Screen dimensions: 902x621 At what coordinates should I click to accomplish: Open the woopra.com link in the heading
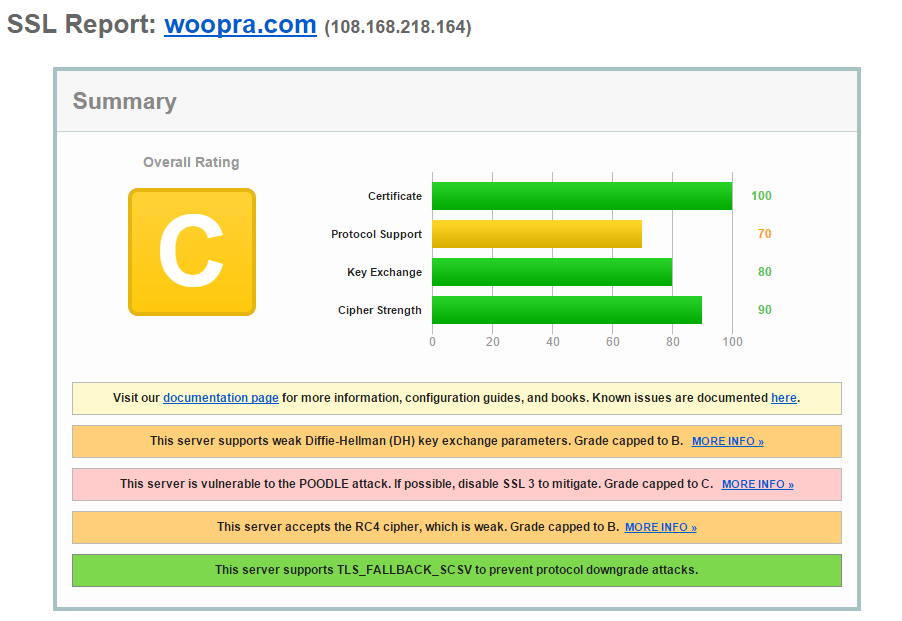point(240,25)
